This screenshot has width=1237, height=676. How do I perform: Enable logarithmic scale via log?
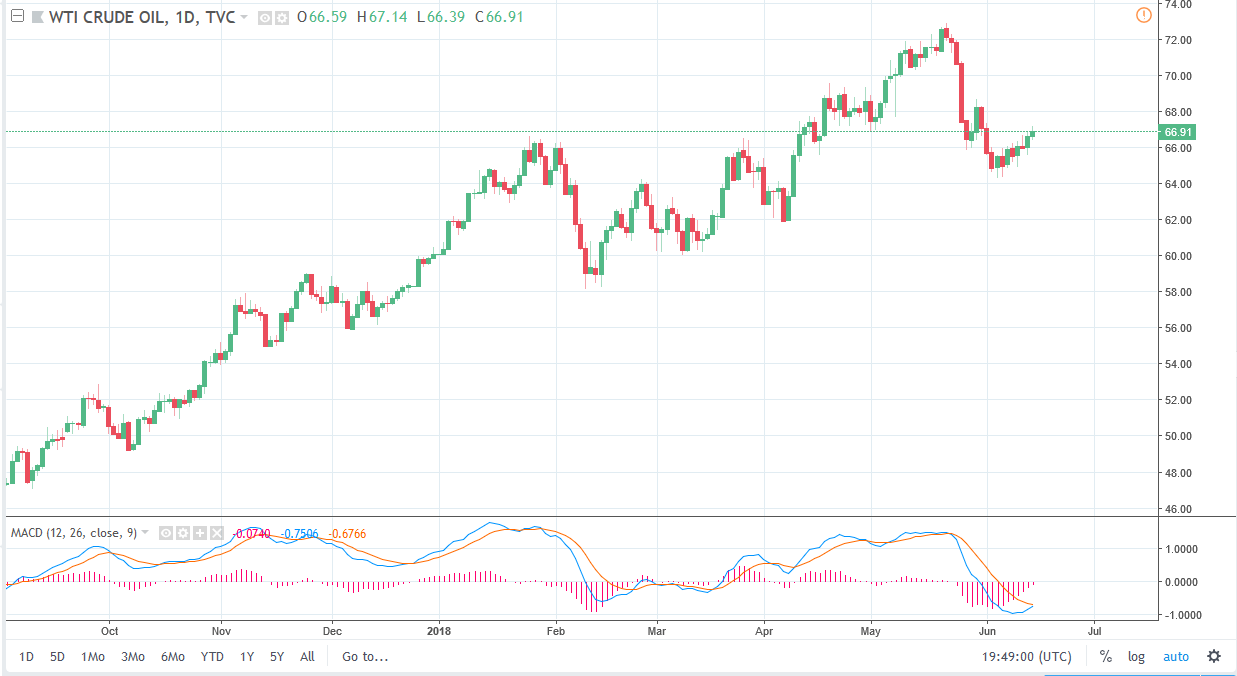point(1136,657)
